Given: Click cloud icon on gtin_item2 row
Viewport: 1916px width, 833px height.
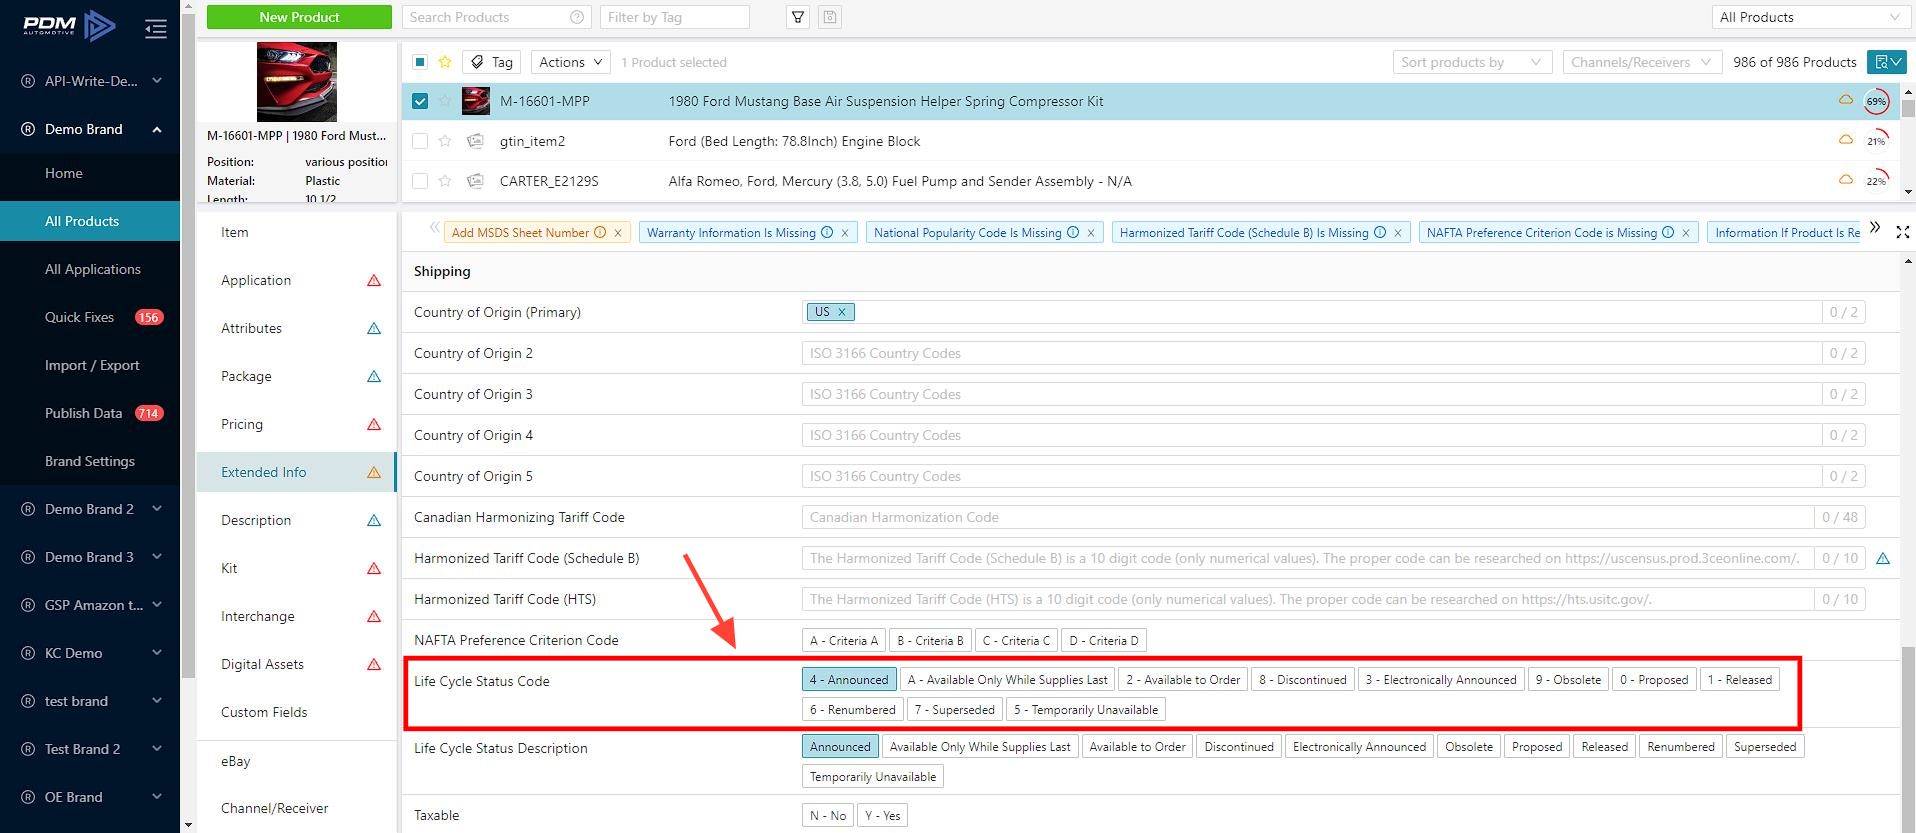Looking at the screenshot, I should point(1846,140).
